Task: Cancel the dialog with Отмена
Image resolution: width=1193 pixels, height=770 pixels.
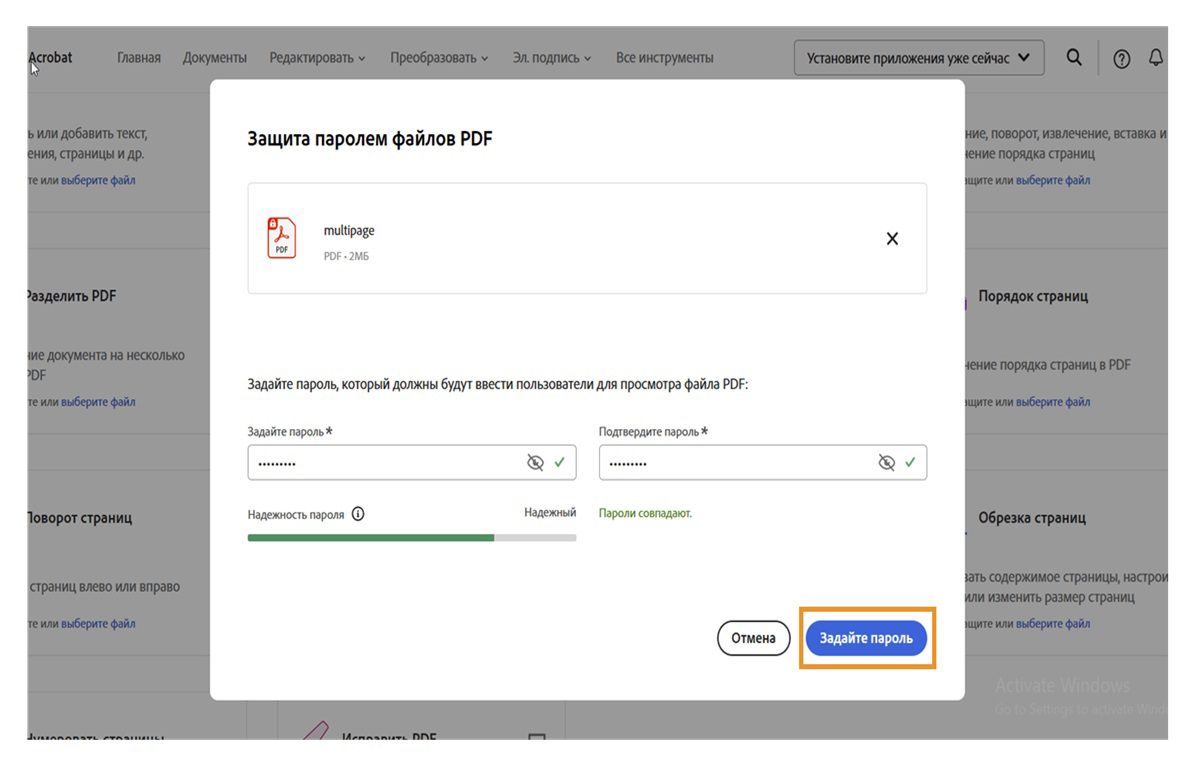Action: coord(753,637)
